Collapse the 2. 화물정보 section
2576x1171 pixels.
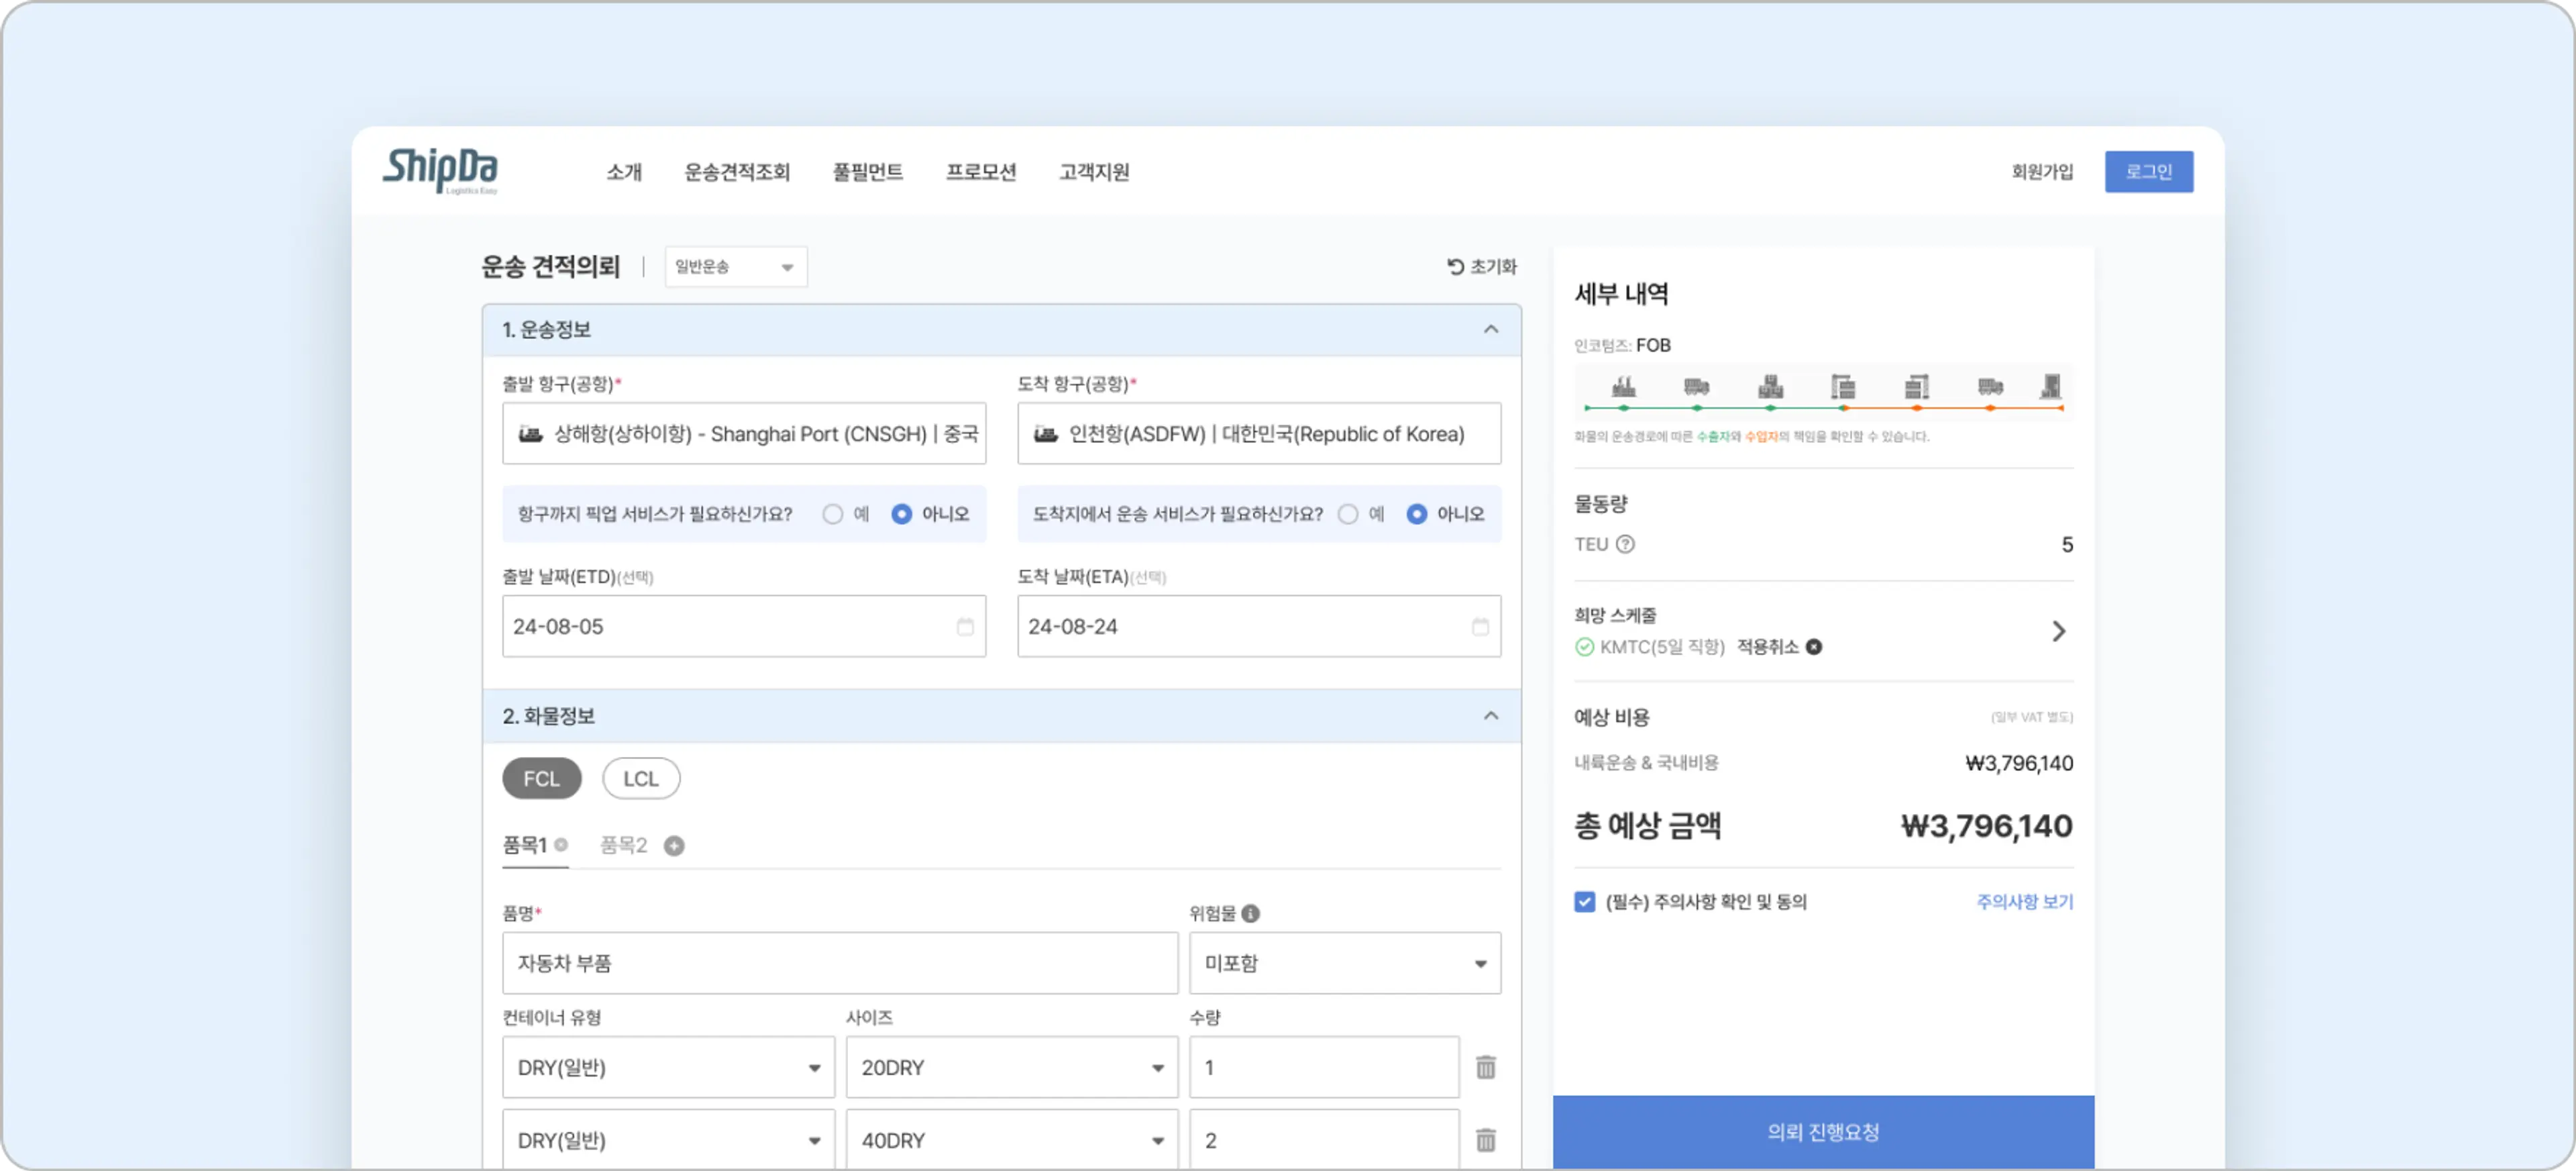1491,716
